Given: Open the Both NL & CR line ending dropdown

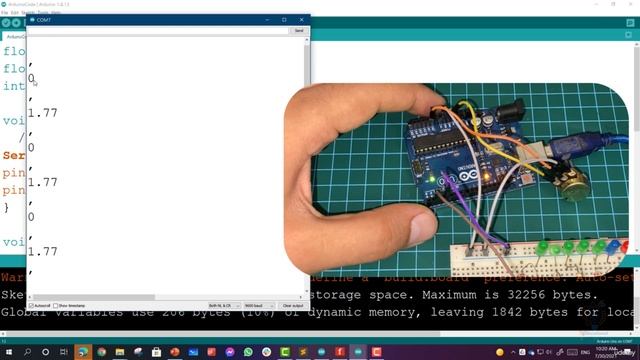Looking at the screenshot, I should [x=224, y=306].
